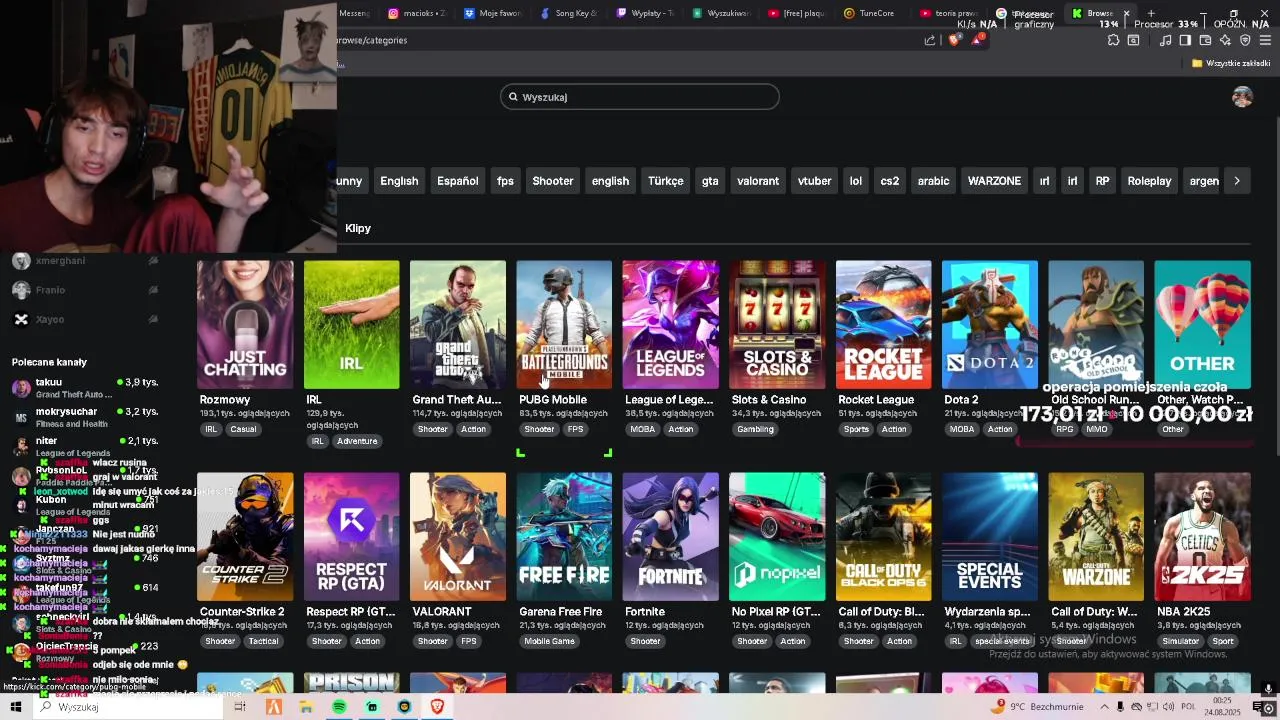
Task: Switch to the Moje faworyty browser tab
Action: [x=492, y=13]
